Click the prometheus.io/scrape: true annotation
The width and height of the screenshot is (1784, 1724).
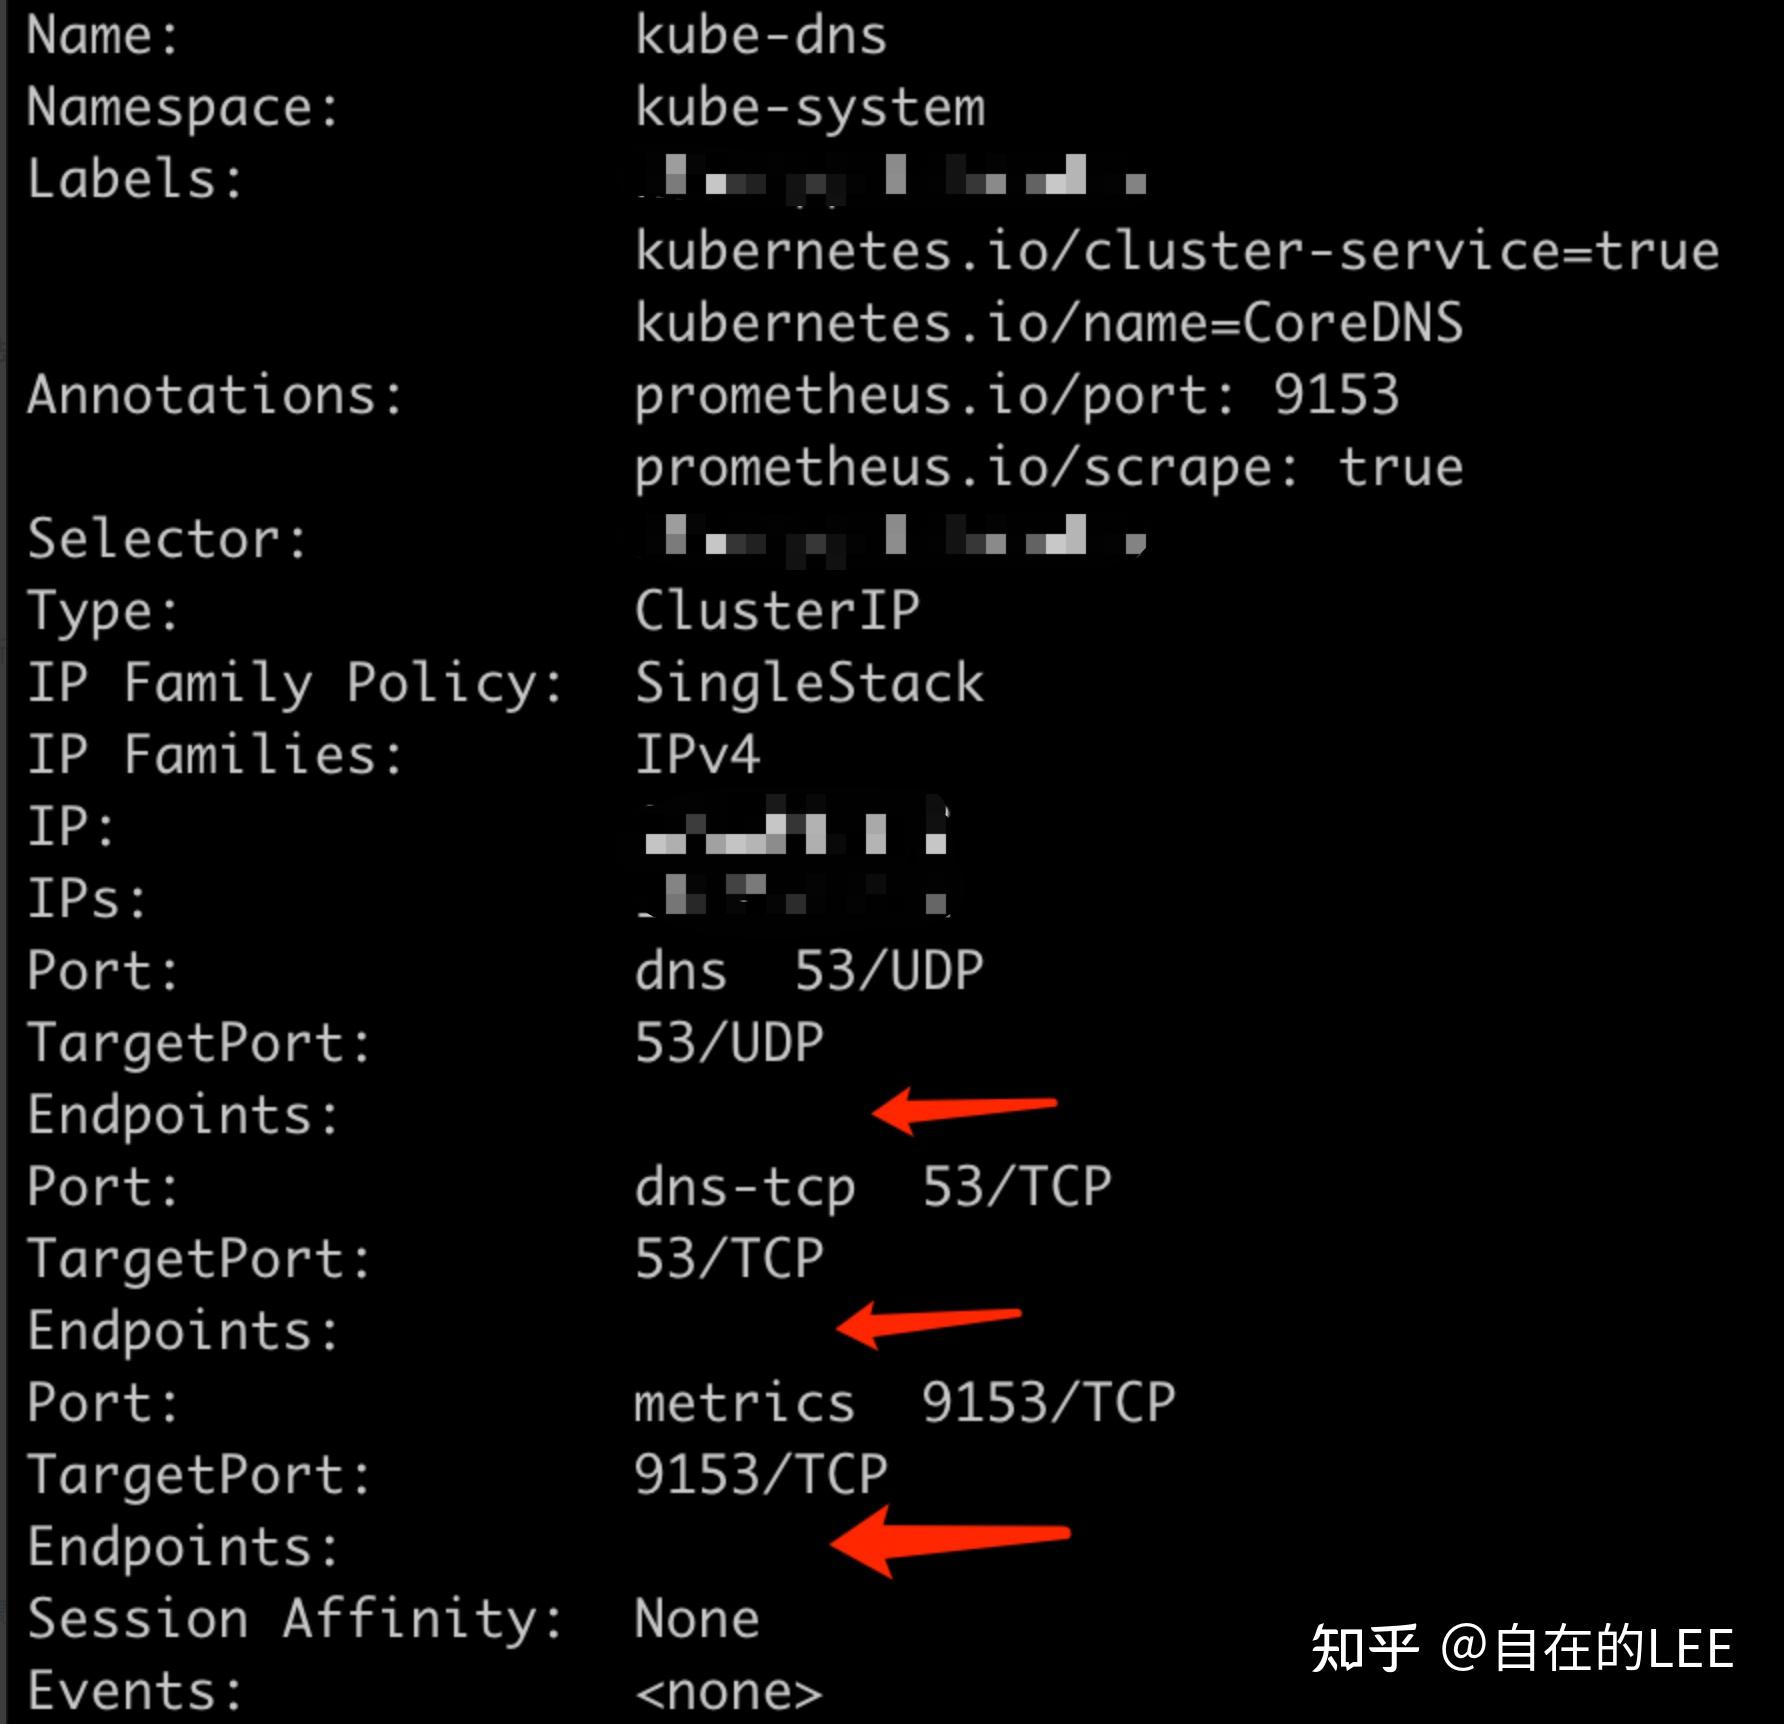pyautogui.click(x=1049, y=468)
